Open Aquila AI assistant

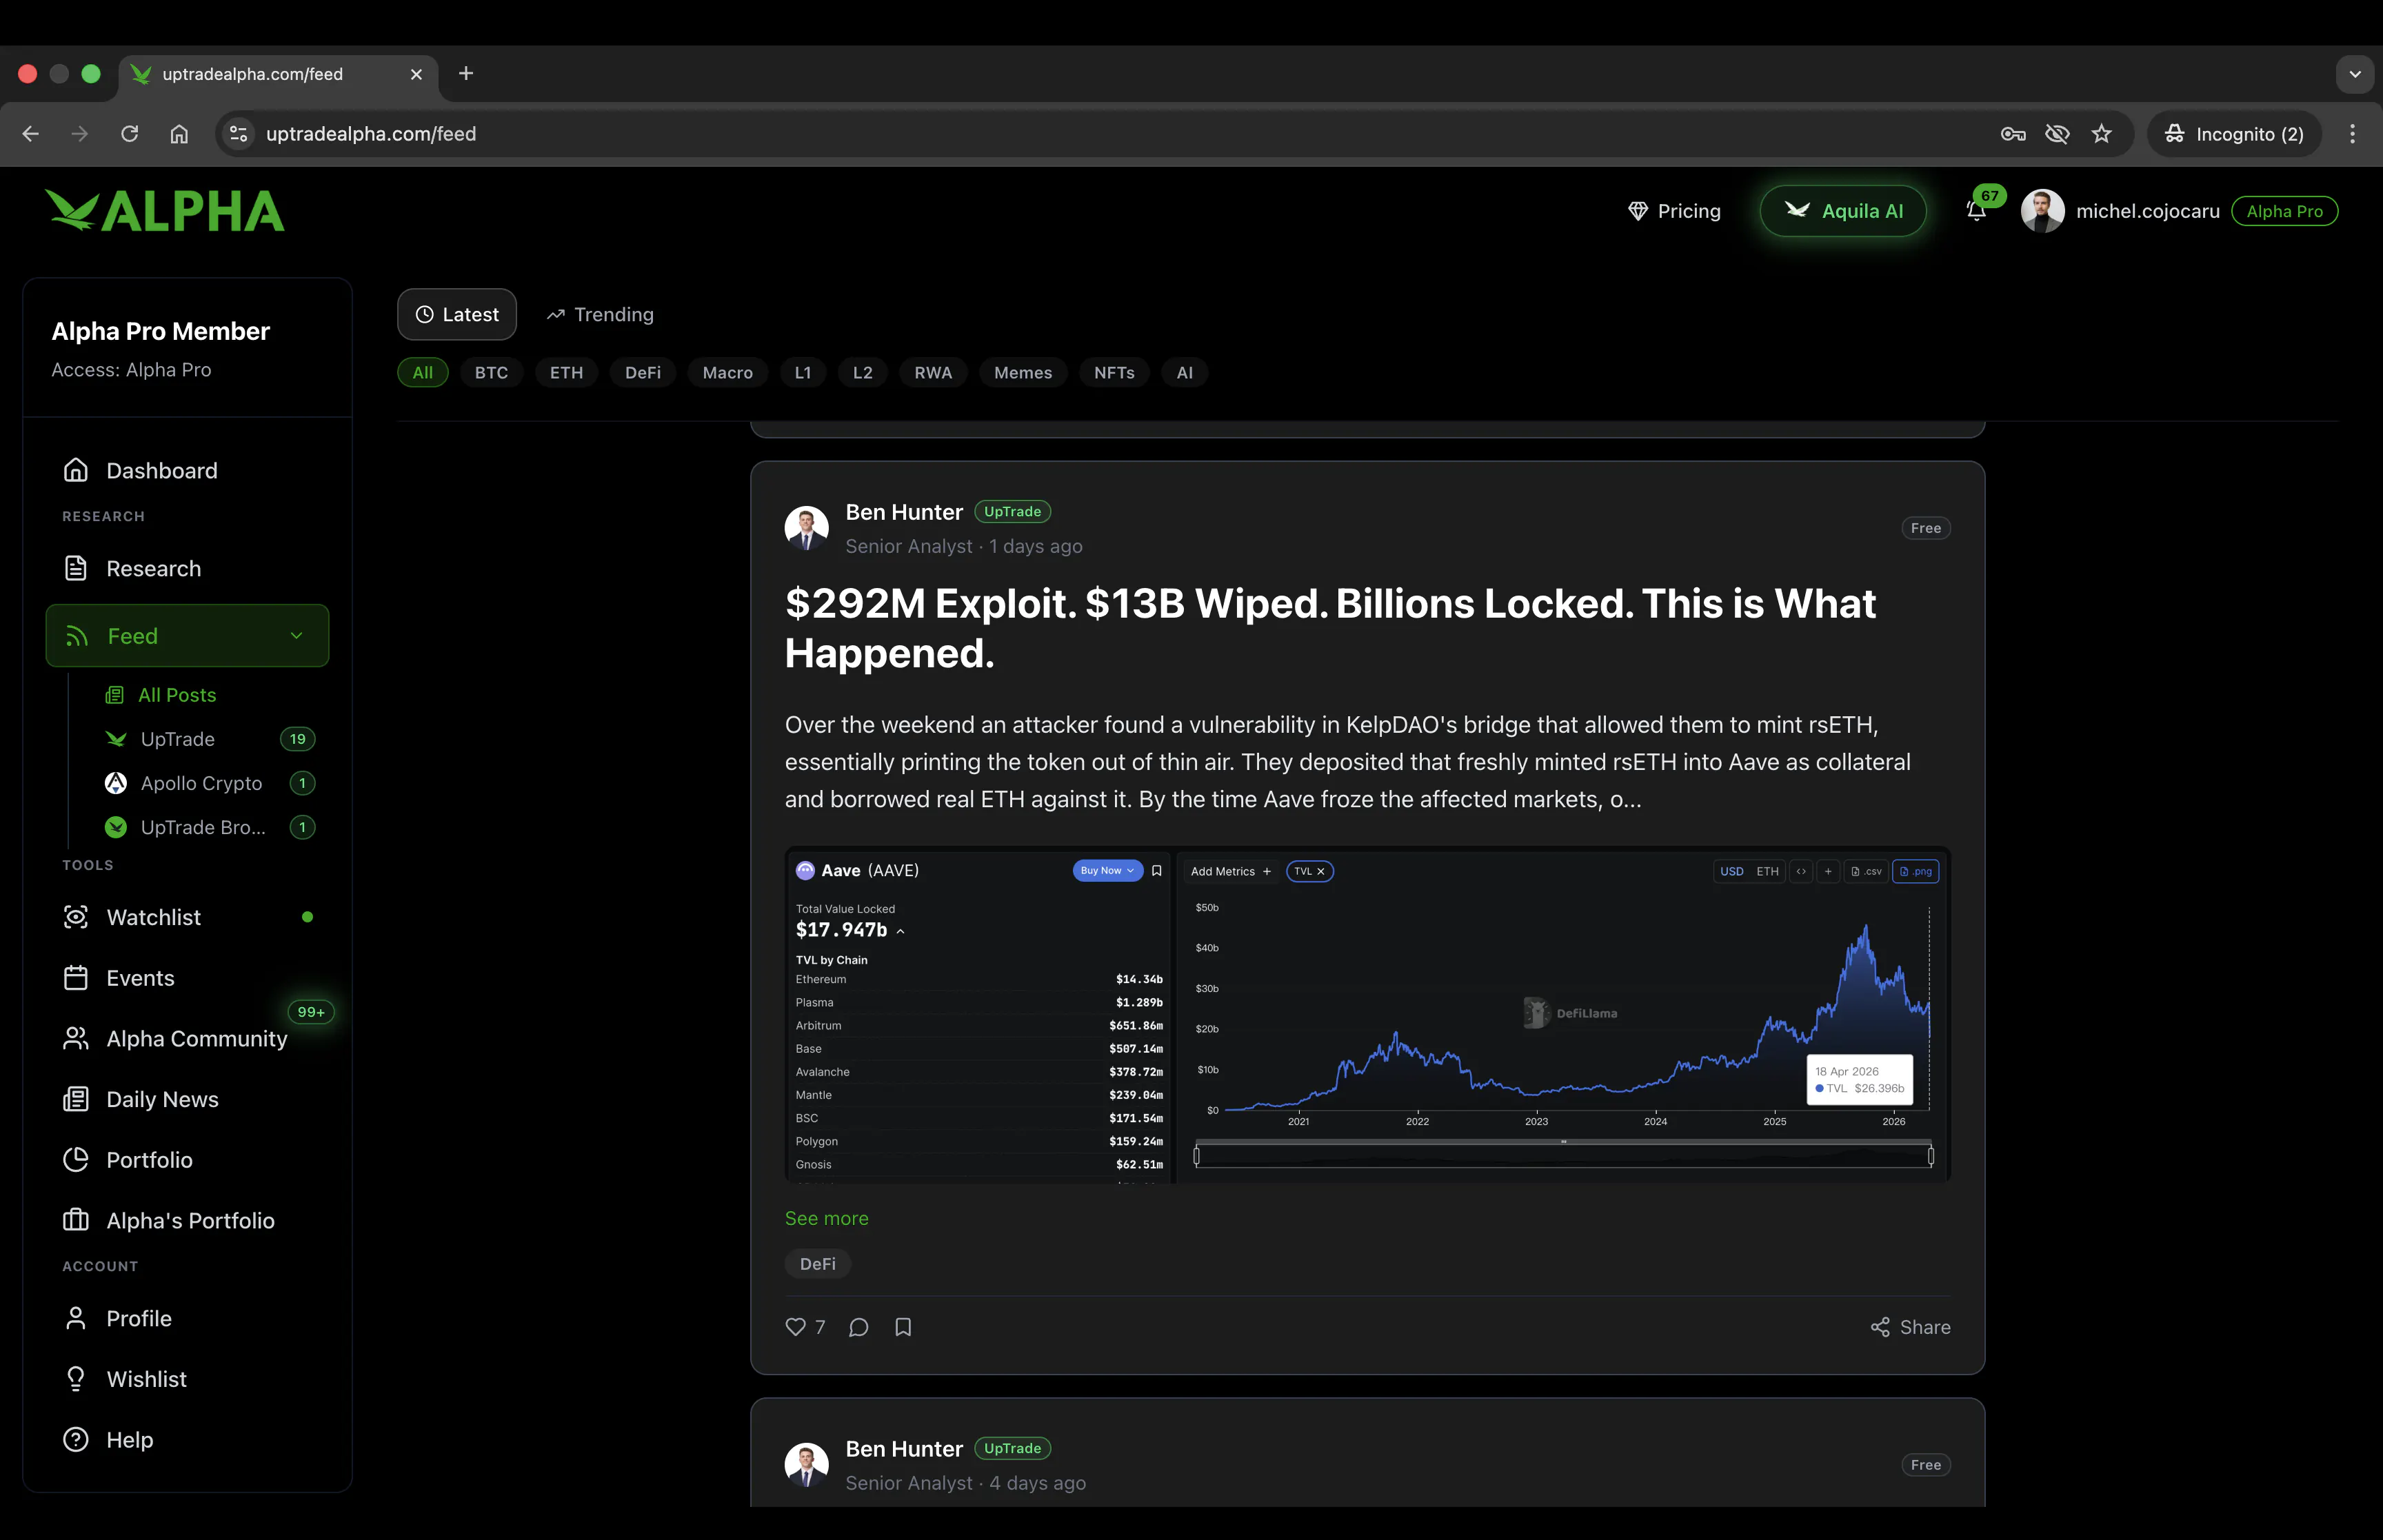1842,211
